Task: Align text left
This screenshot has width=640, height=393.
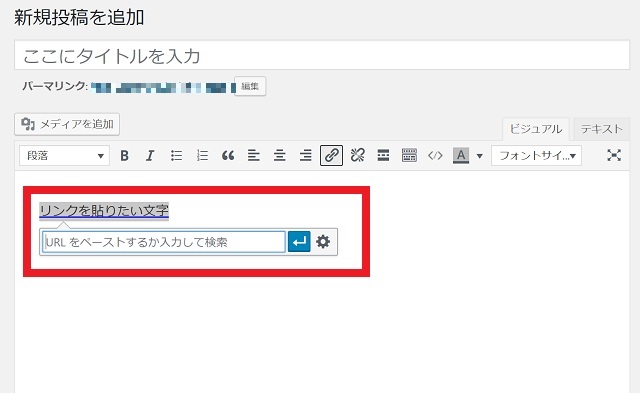Action: coord(253,155)
